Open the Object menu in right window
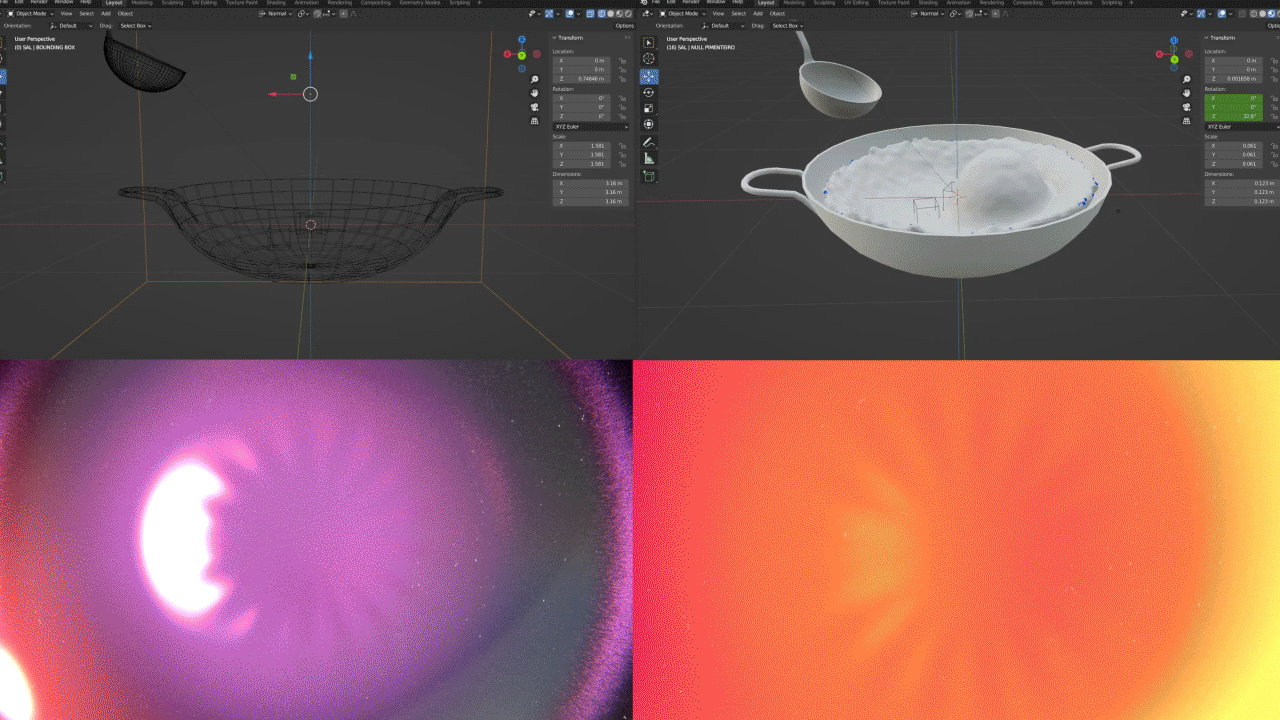Screen dimensions: 1280x720 [x=777, y=14]
